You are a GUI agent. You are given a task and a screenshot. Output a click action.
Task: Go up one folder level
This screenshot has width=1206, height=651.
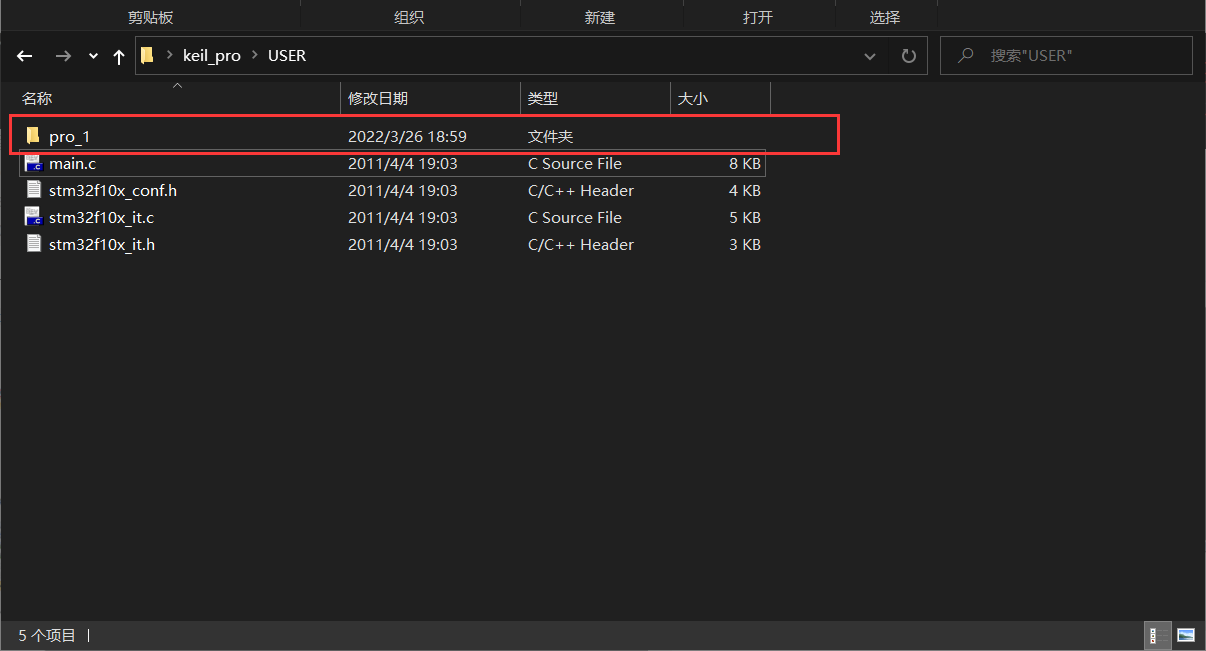(x=119, y=56)
